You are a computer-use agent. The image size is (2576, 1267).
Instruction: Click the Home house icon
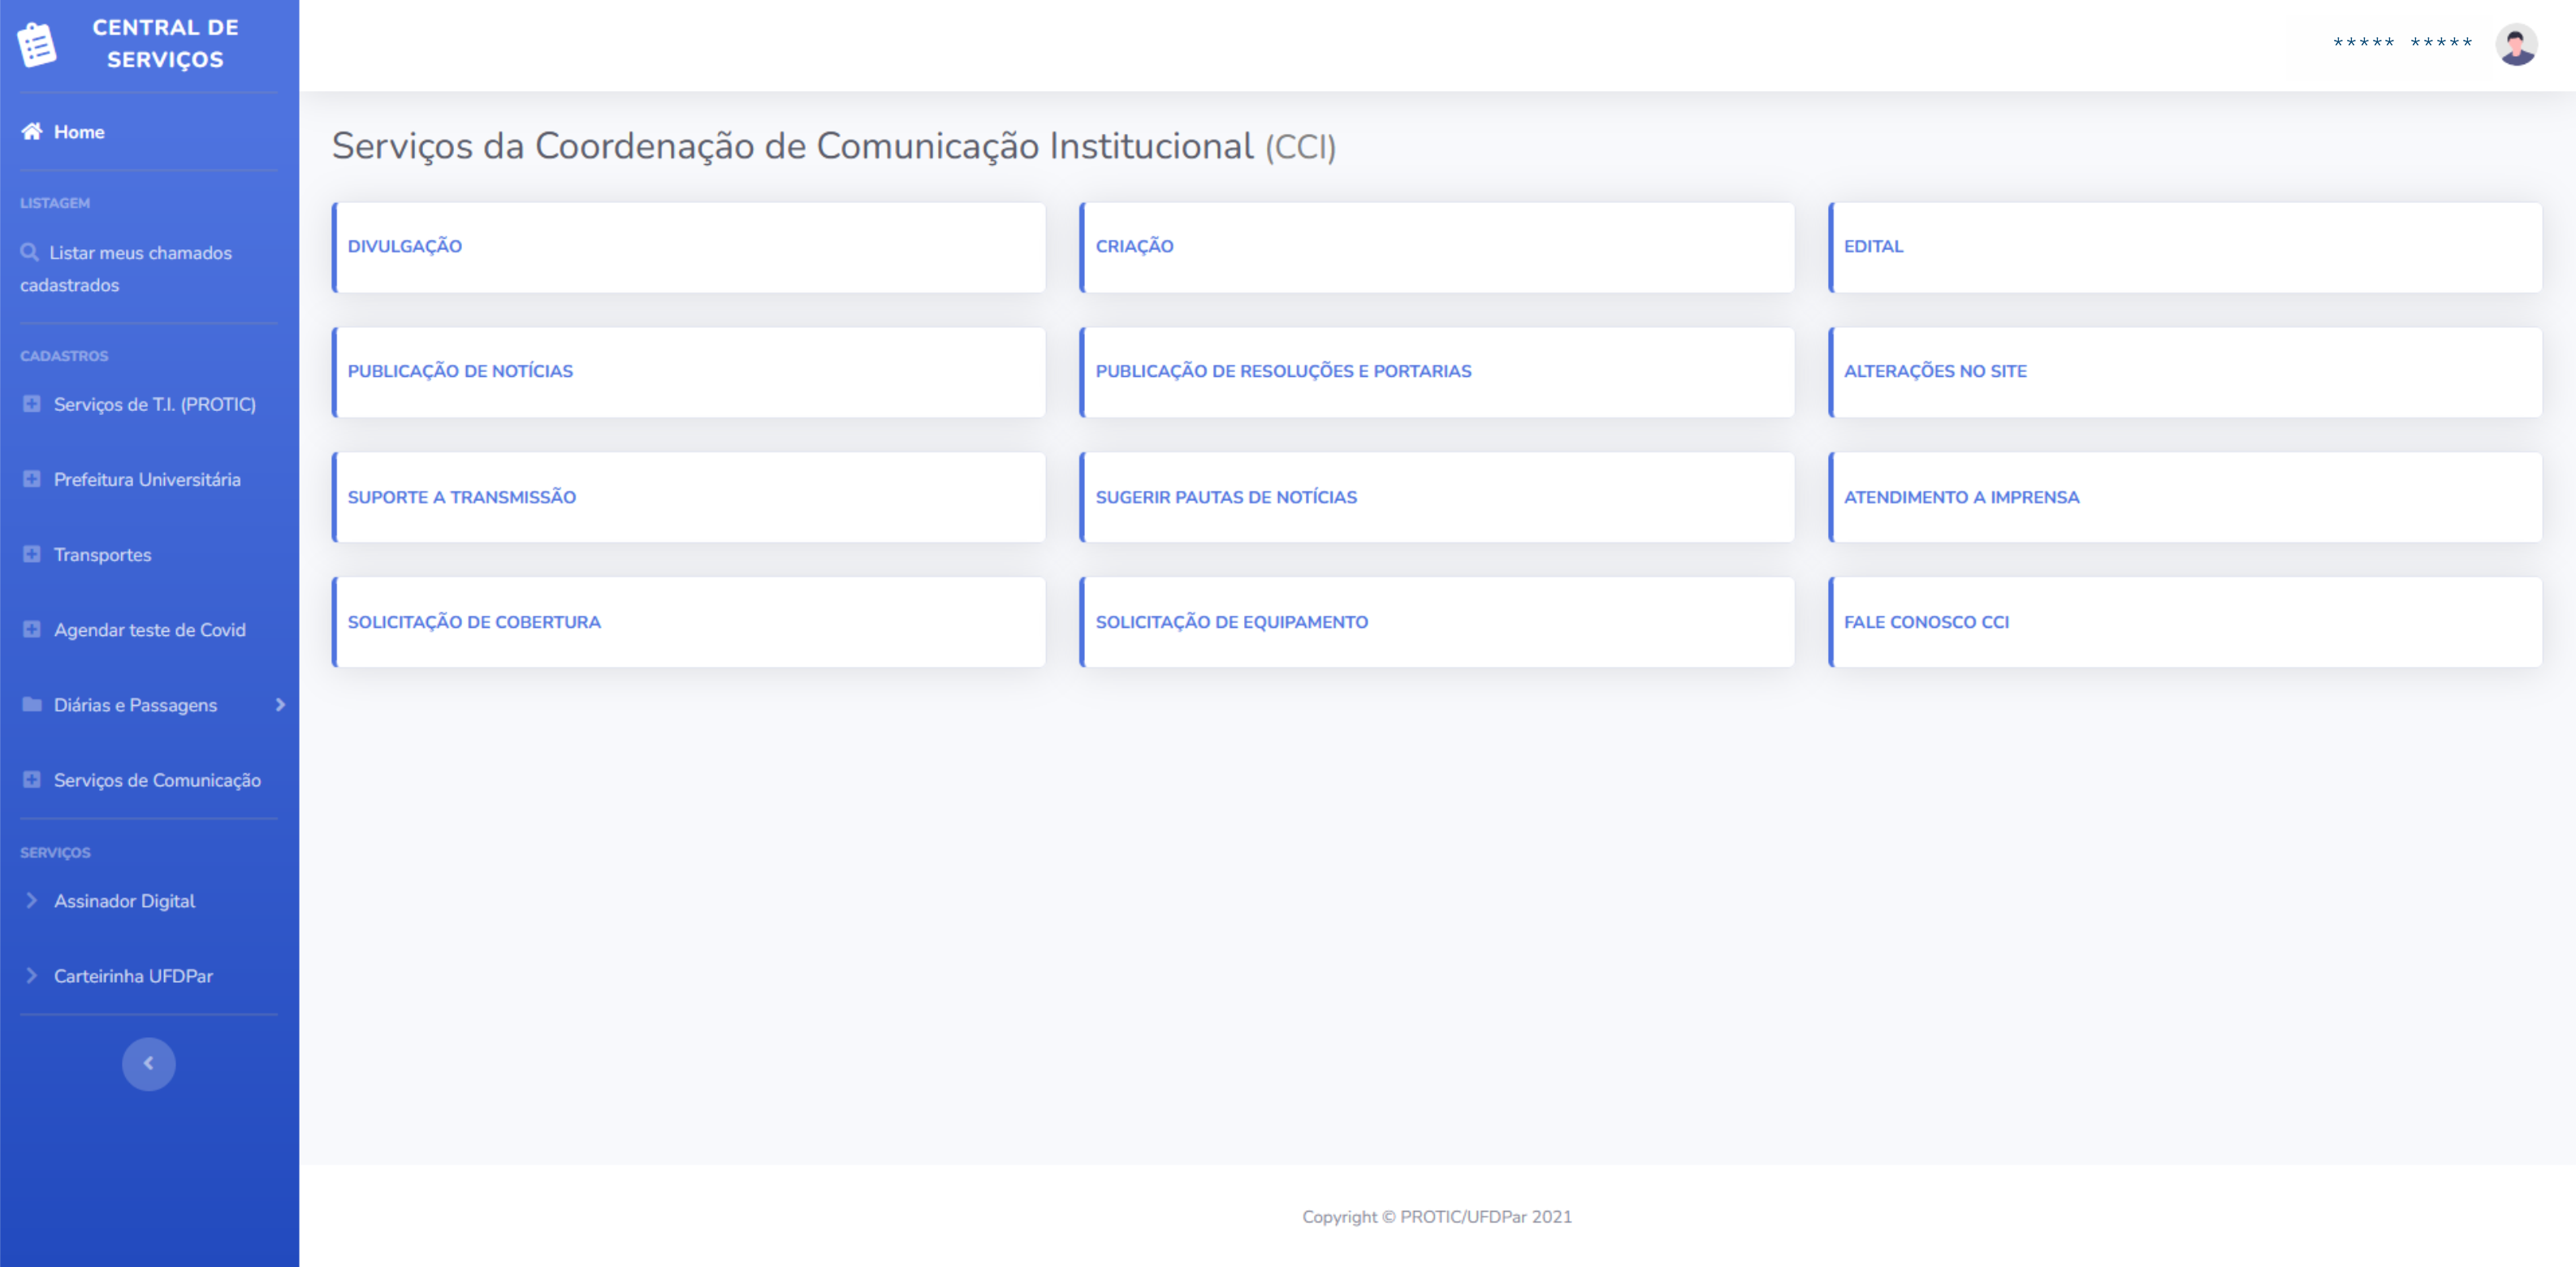pos(32,131)
